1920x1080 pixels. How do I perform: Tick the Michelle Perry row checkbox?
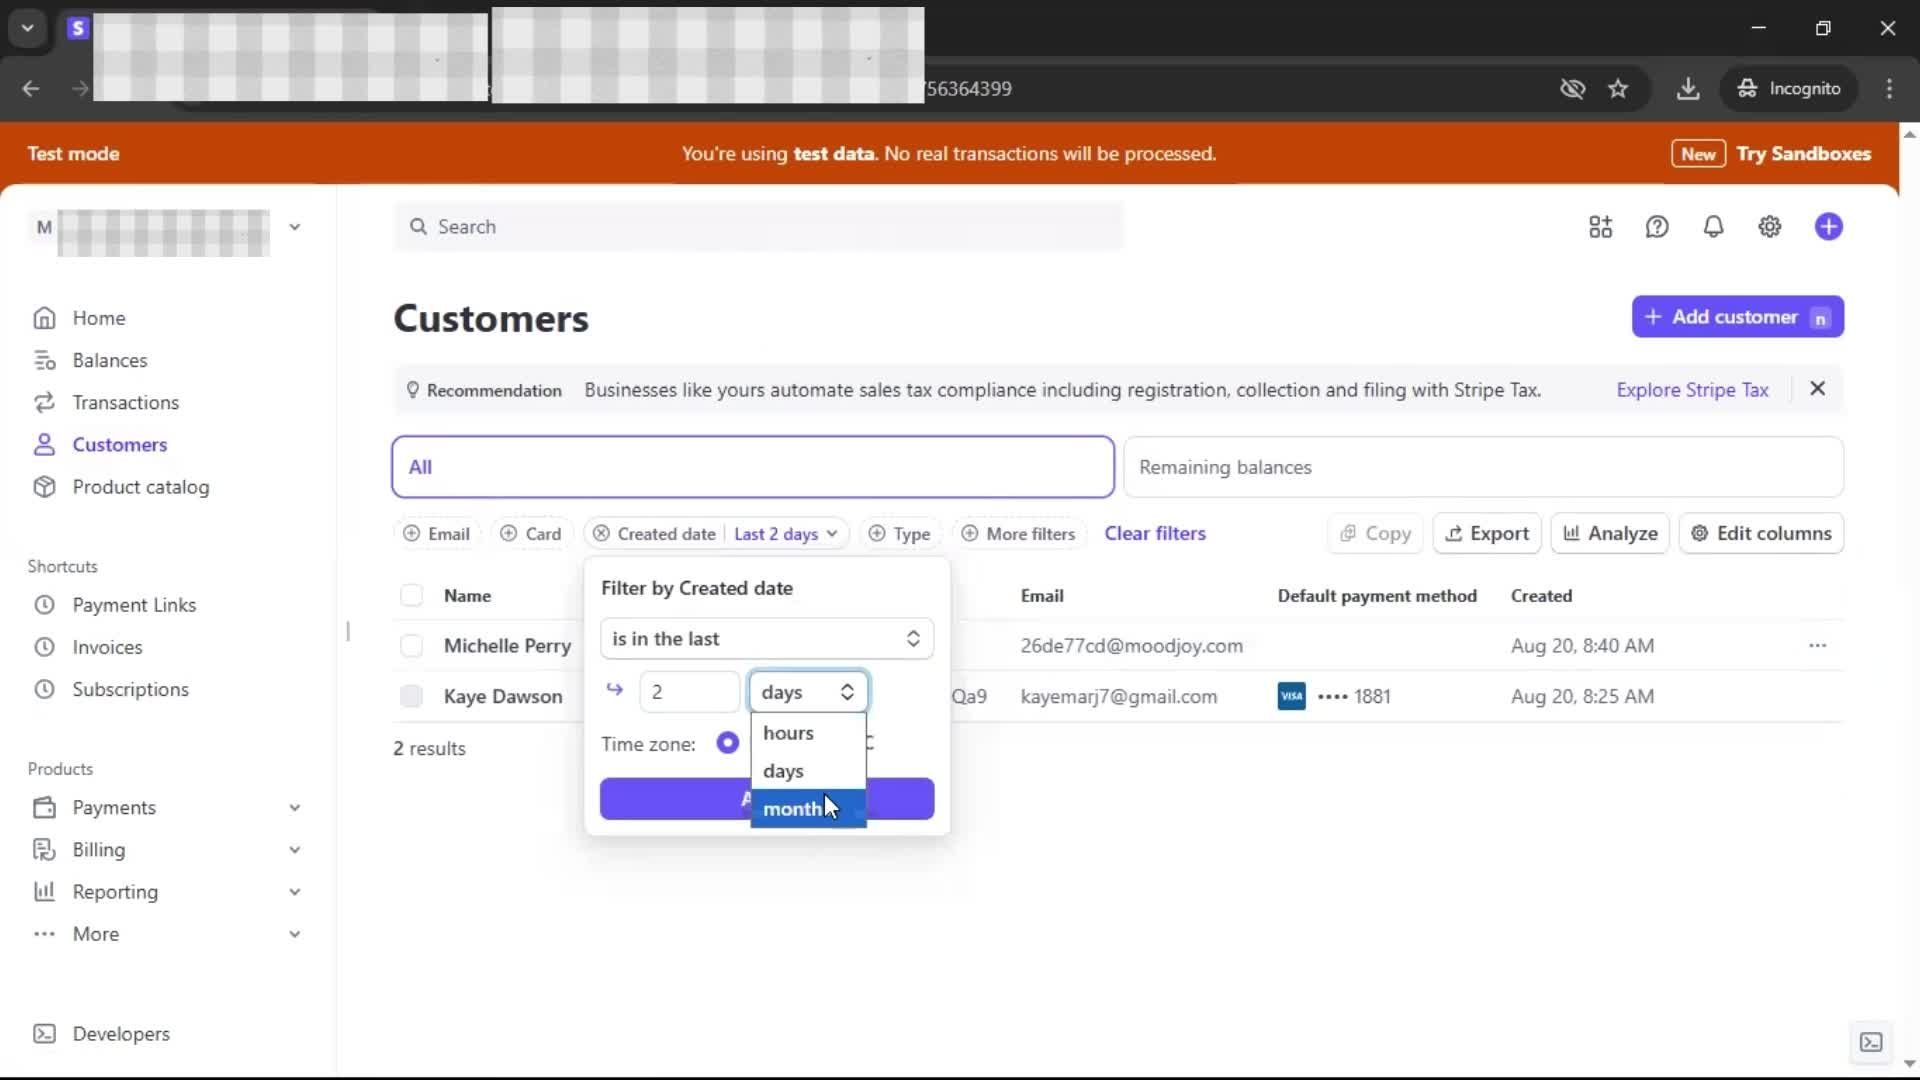point(411,646)
